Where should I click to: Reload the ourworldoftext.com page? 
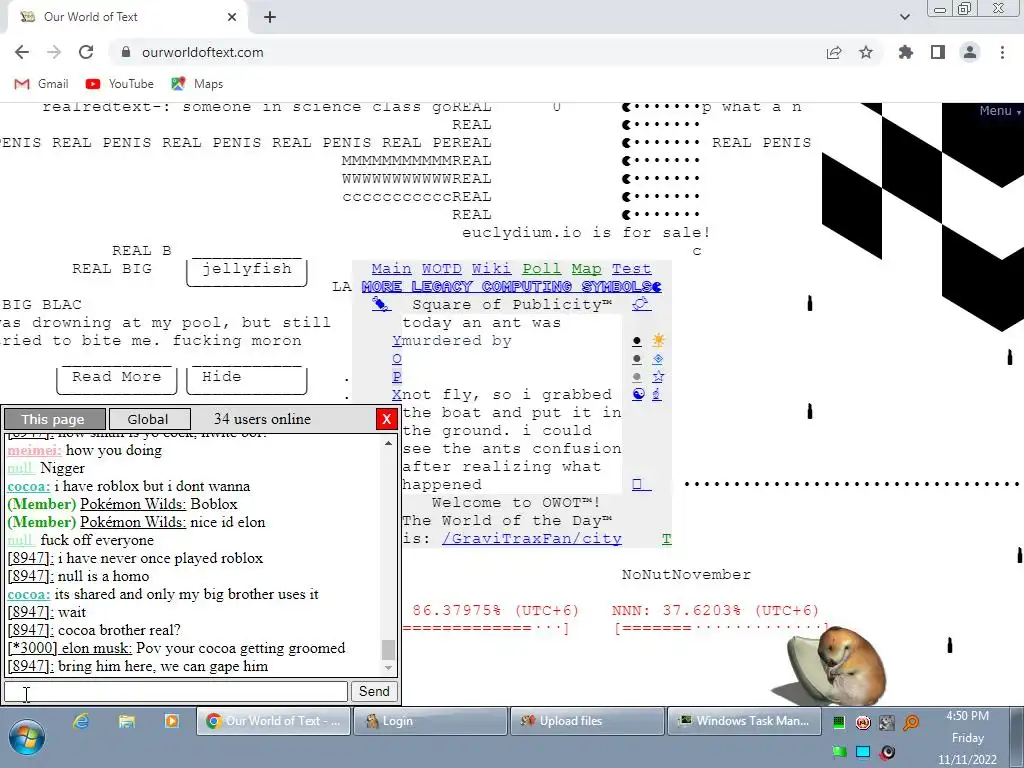click(86, 52)
